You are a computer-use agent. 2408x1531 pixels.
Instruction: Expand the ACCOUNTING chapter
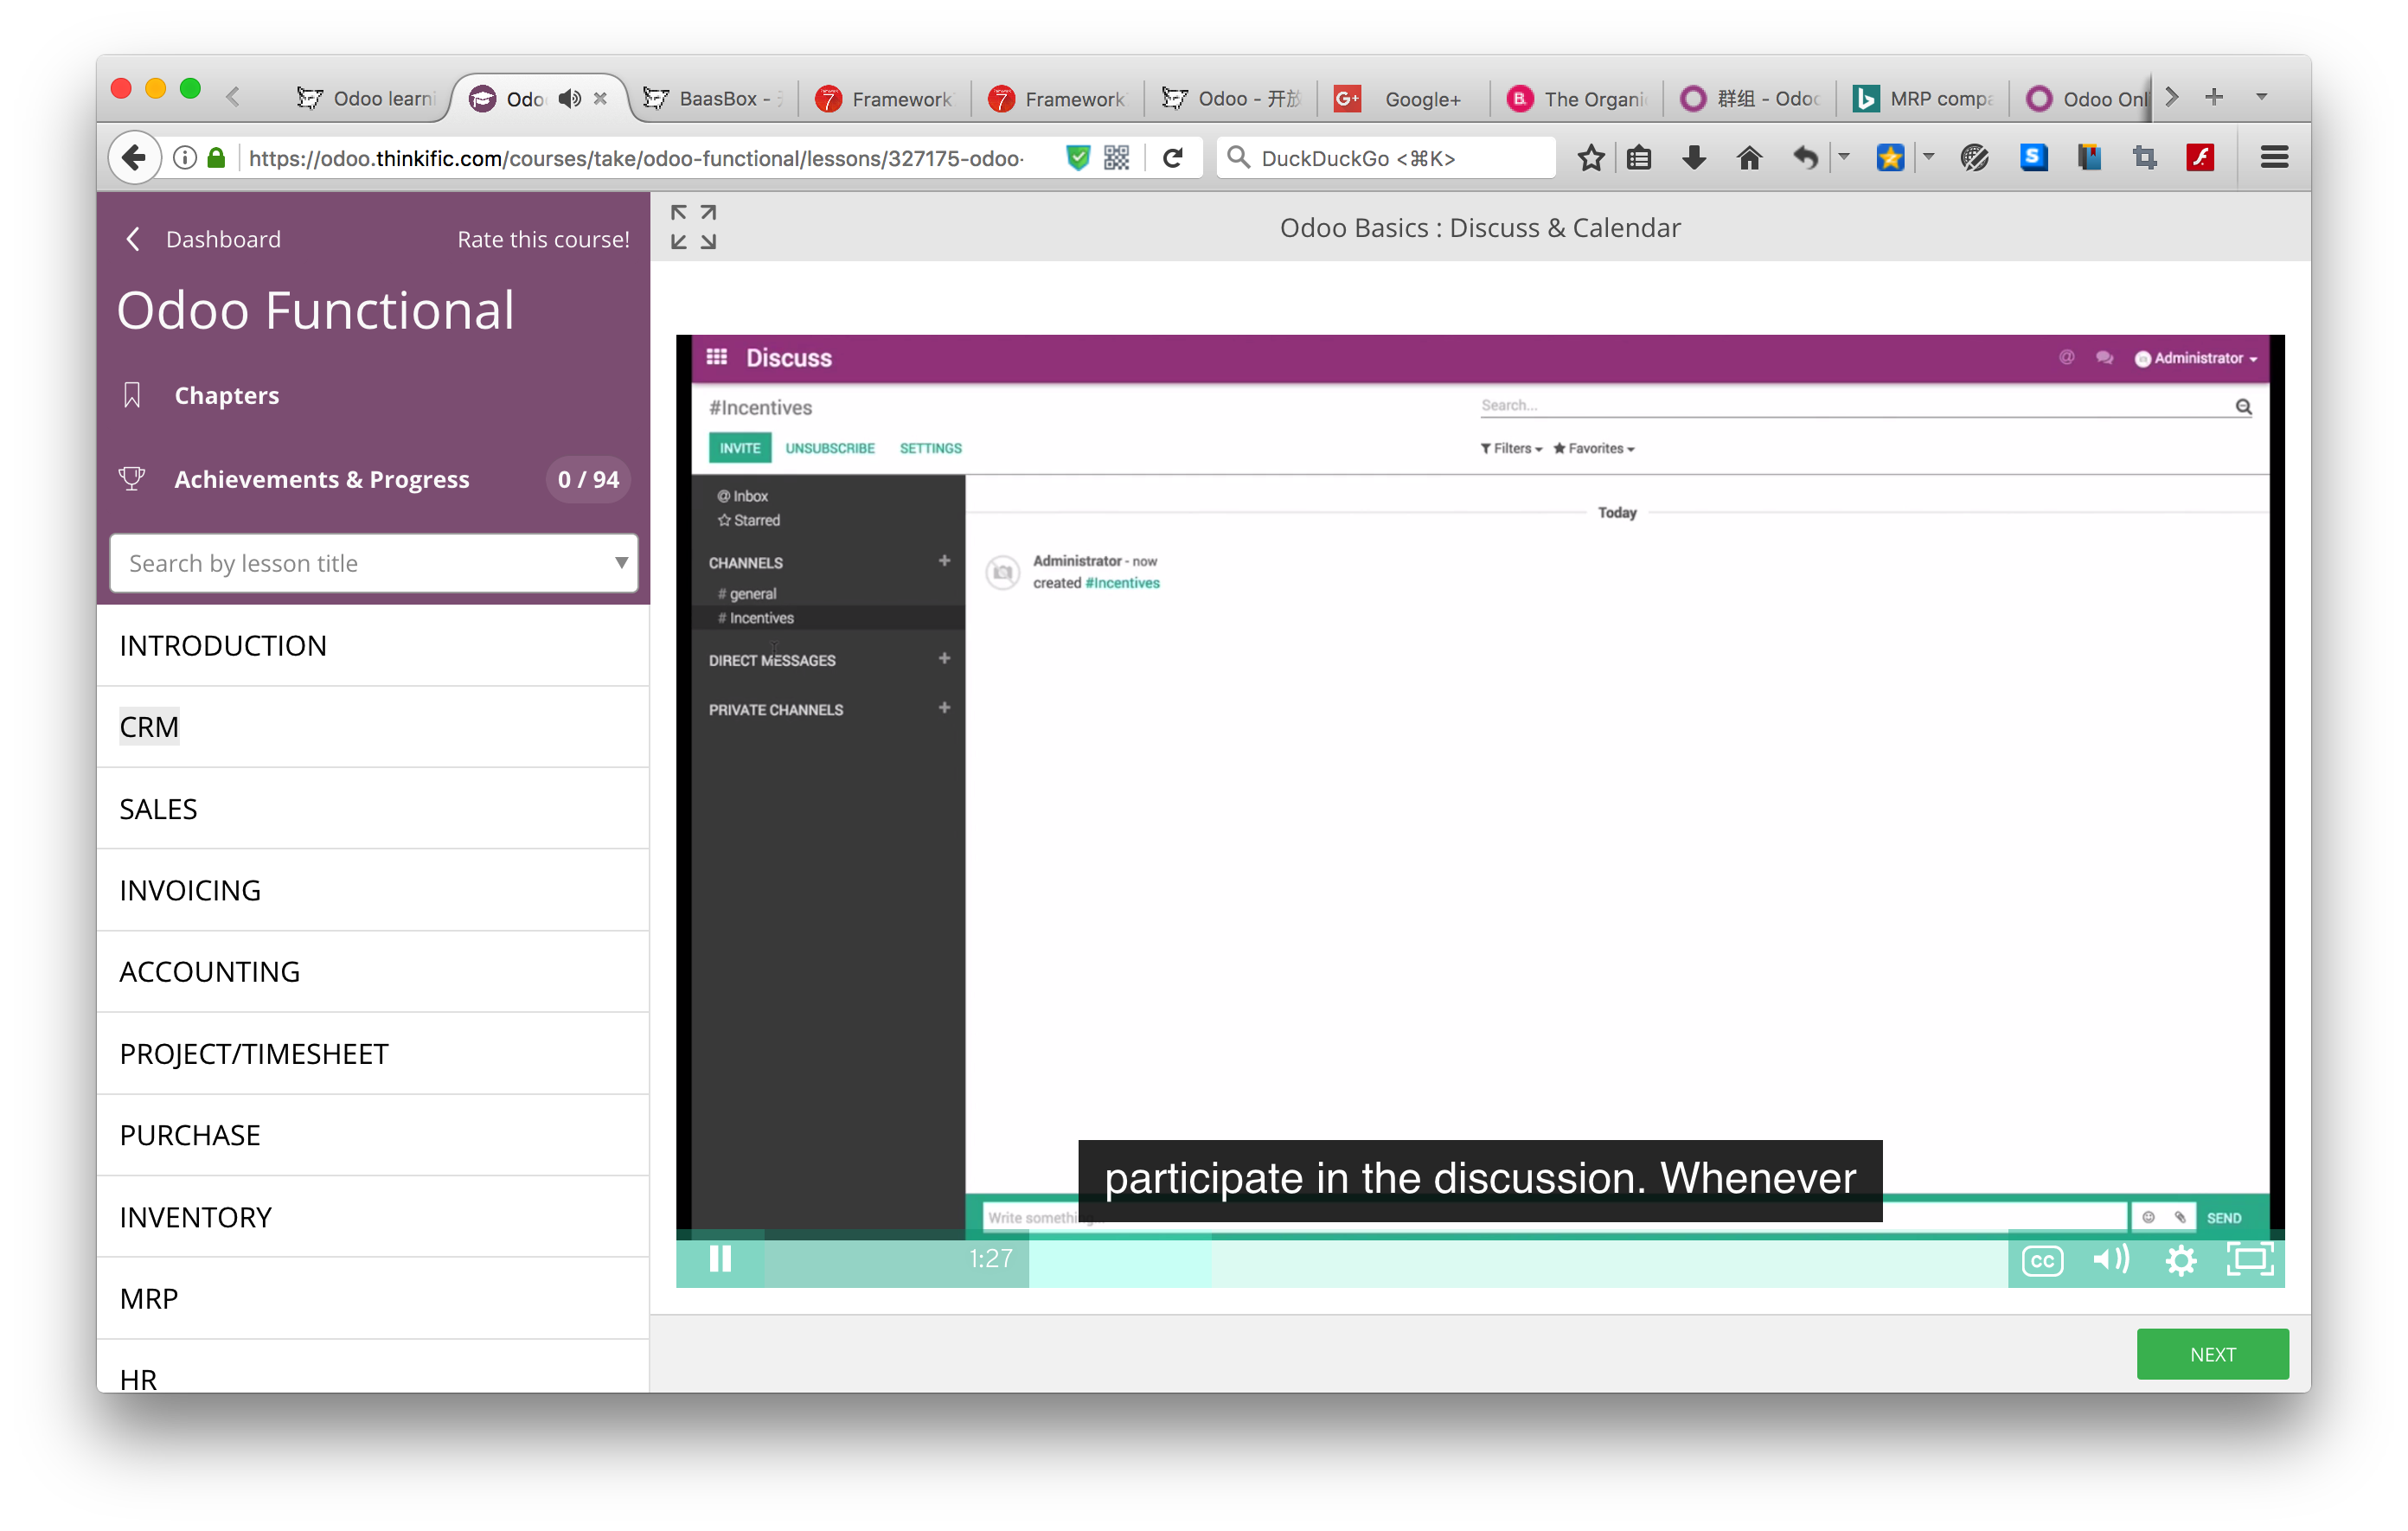209,972
